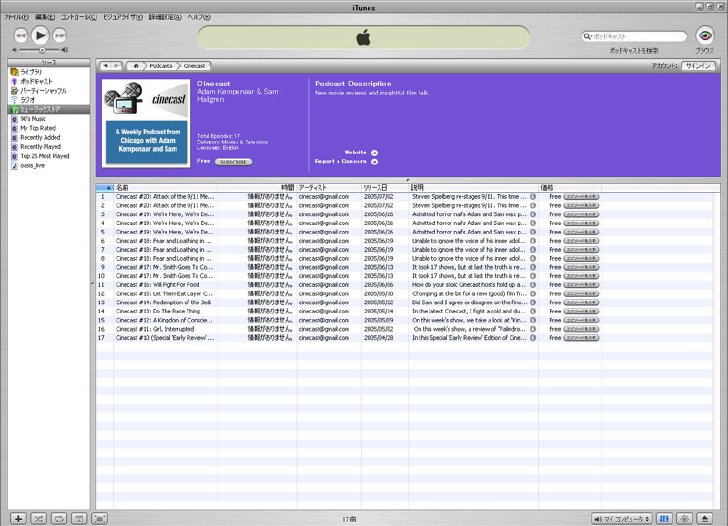Select ライブラリ in the source list
This screenshot has height=526, width=728.
pyautogui.click(x=49, y=72)
